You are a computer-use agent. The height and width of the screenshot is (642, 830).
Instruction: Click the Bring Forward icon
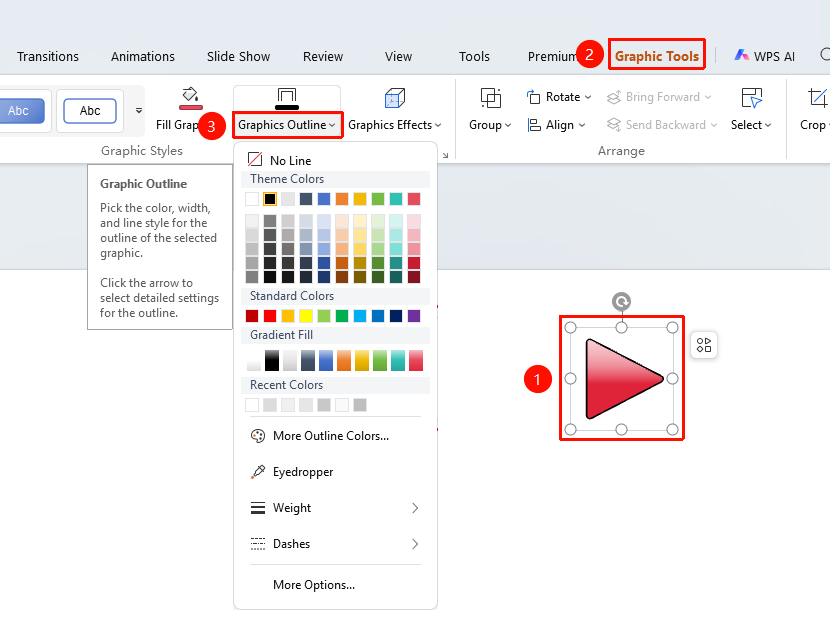[x=614, y=97]
